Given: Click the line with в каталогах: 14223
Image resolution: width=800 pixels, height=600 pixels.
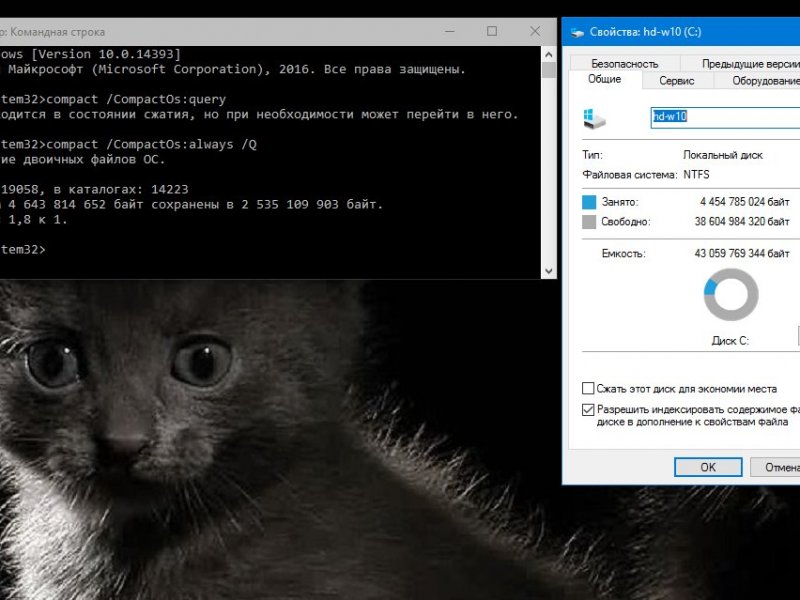Looking at the screenshot, I should point(94,189).
